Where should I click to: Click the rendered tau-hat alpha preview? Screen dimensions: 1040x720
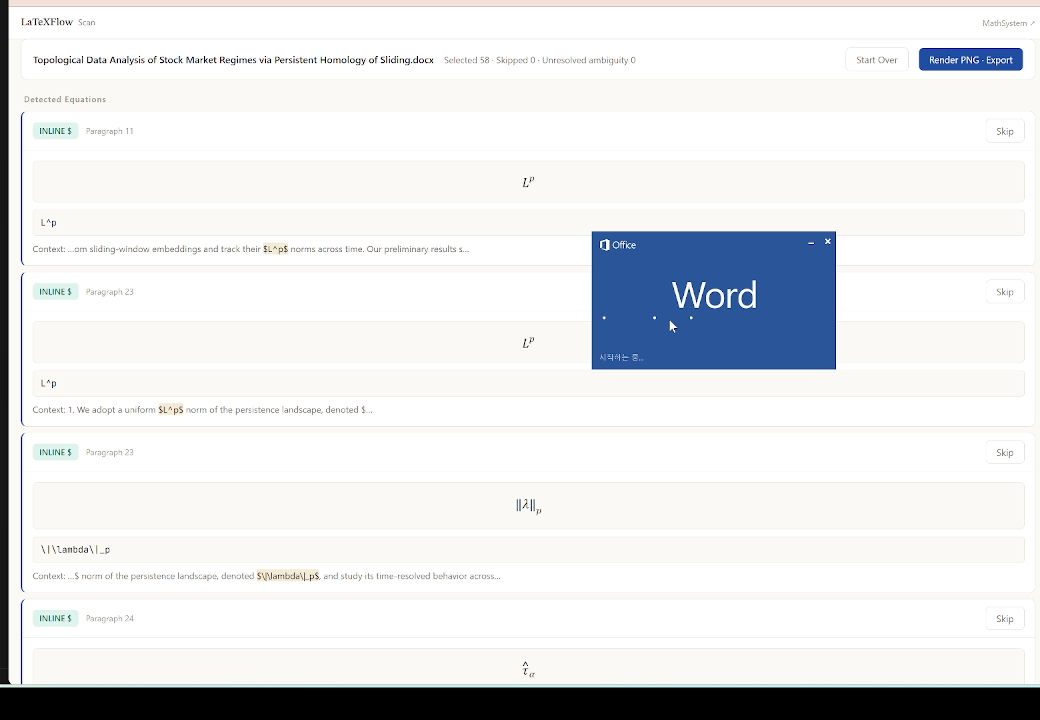[x=528, y=668]
